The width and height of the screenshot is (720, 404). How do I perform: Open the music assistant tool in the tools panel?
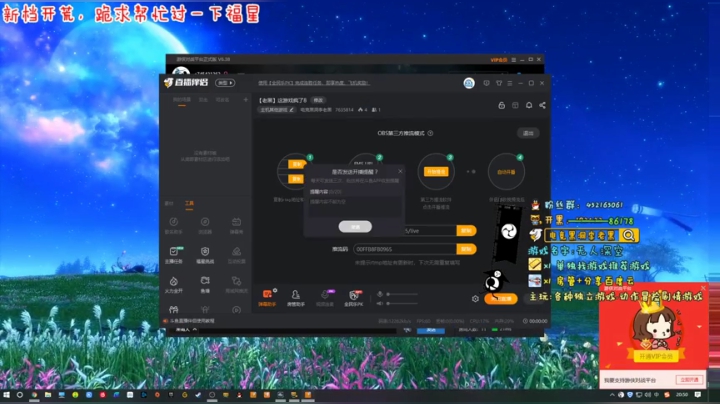click(174, 225)
